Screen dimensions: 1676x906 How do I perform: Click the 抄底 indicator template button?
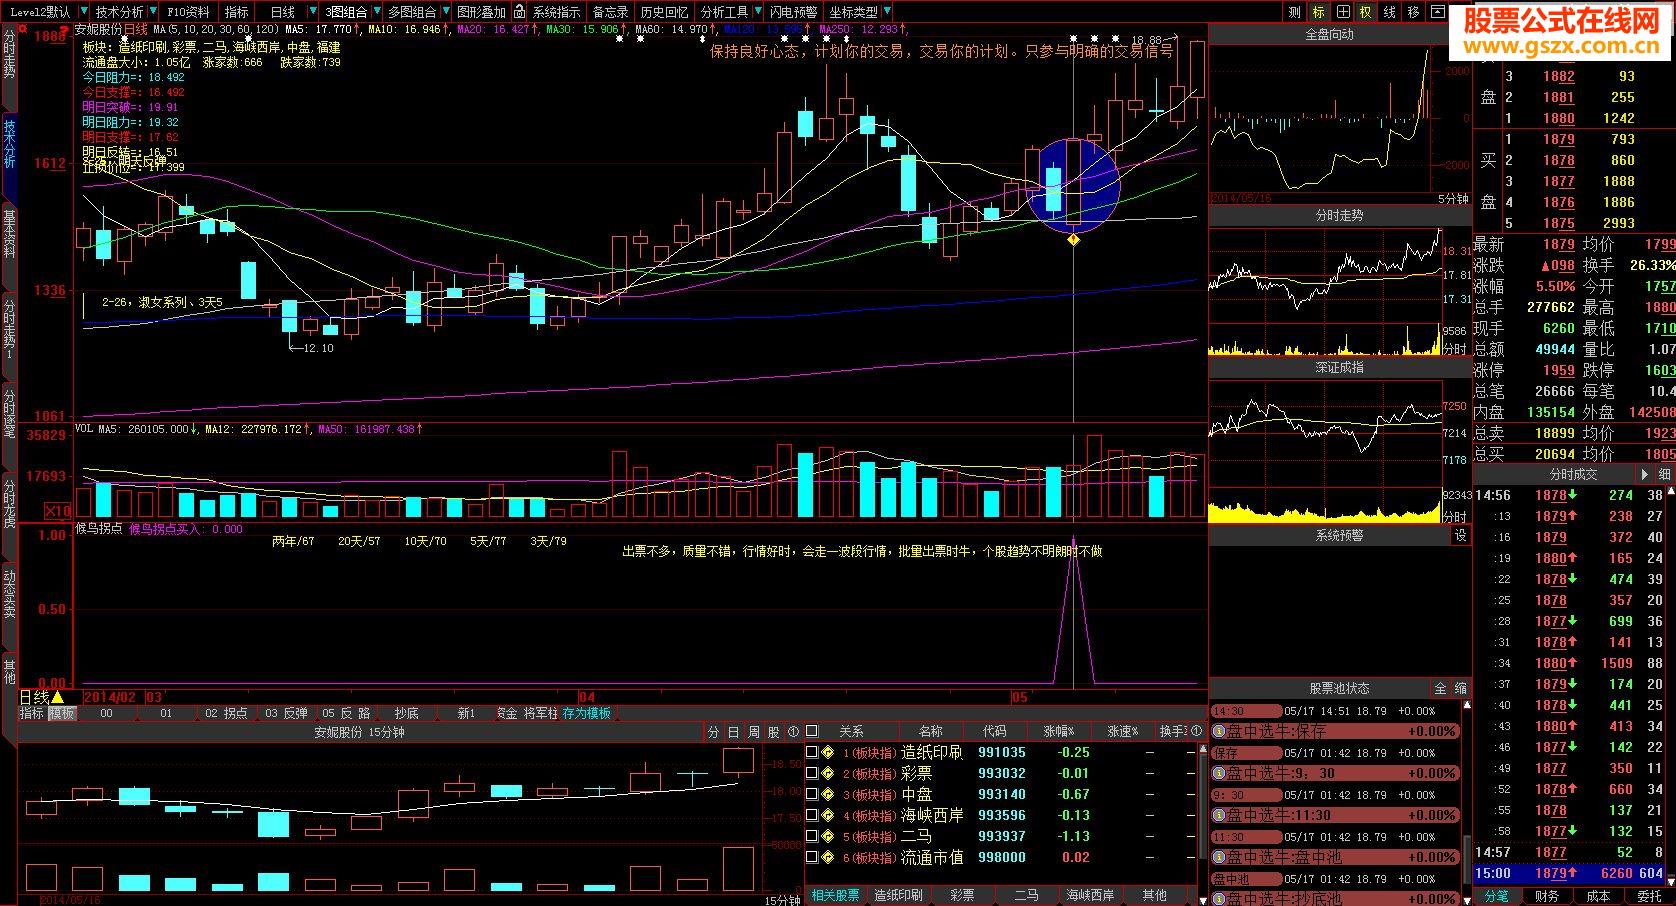click(406, 713)
